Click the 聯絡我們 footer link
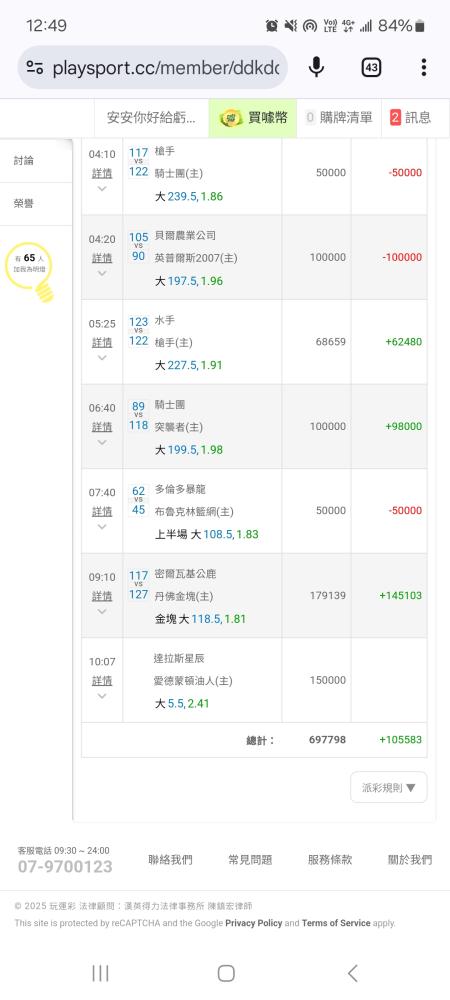 (170, 860)
